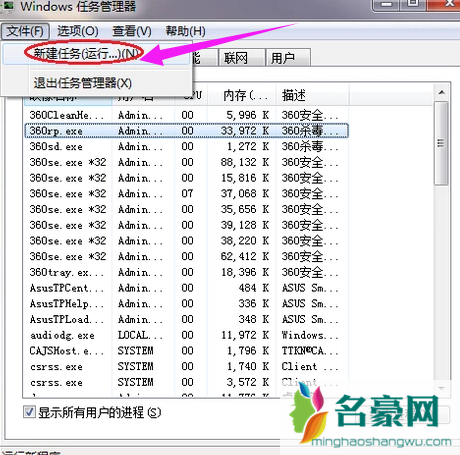This screenshot has width=460, height=455.
Task: Maximize the Task Manager window
Action: [413, 4]
